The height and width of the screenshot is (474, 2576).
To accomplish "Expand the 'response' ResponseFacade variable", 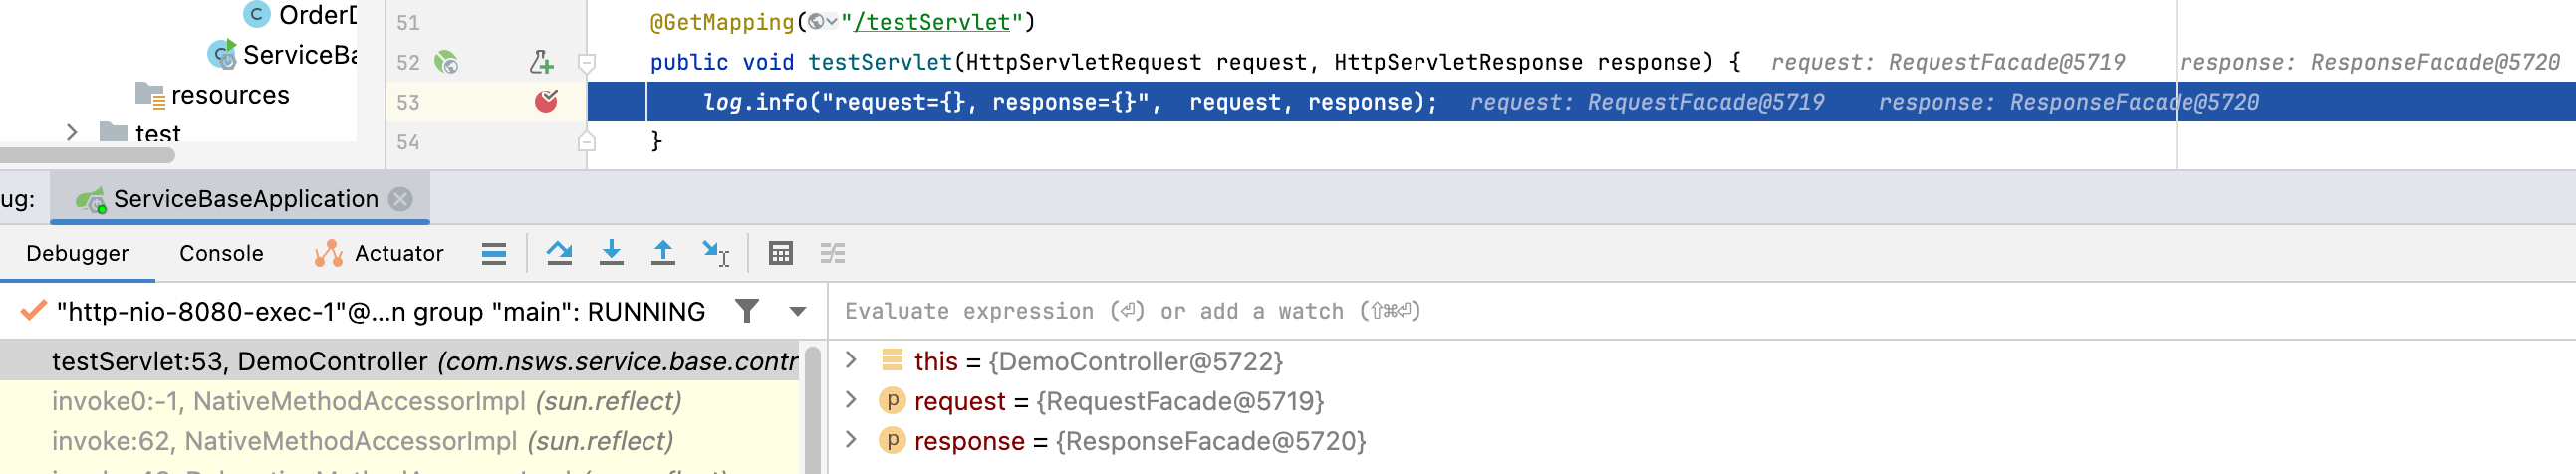I will click(x=851, y=441).
